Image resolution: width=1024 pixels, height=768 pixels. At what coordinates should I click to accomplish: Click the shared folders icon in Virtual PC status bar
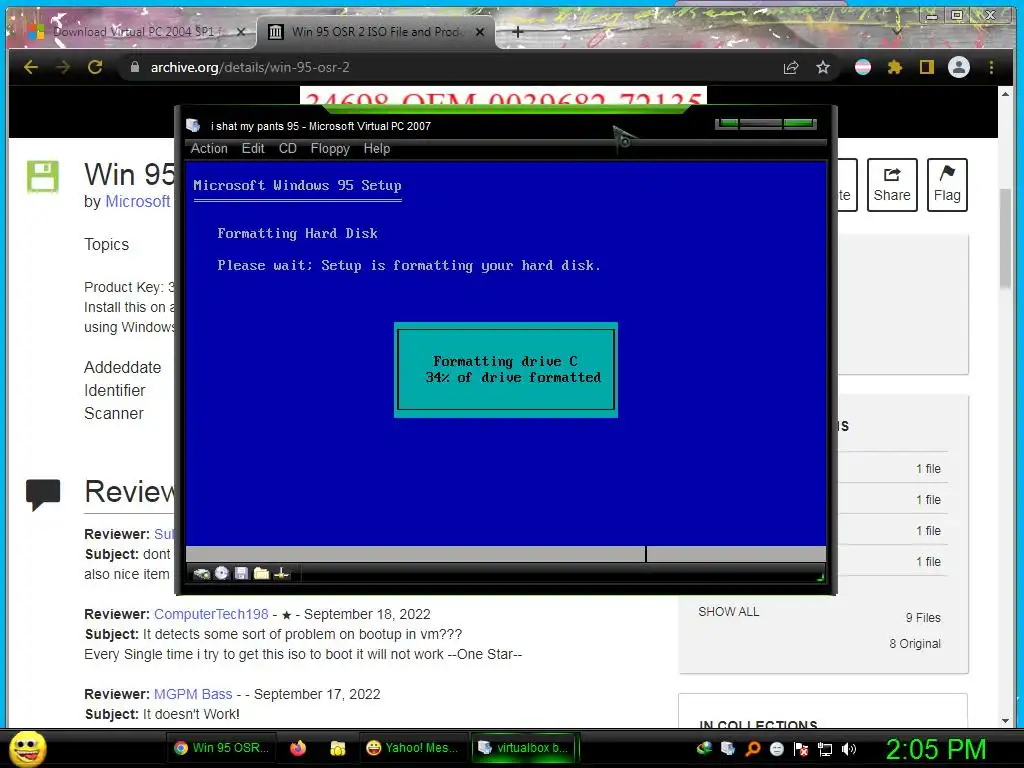[261, 573]
